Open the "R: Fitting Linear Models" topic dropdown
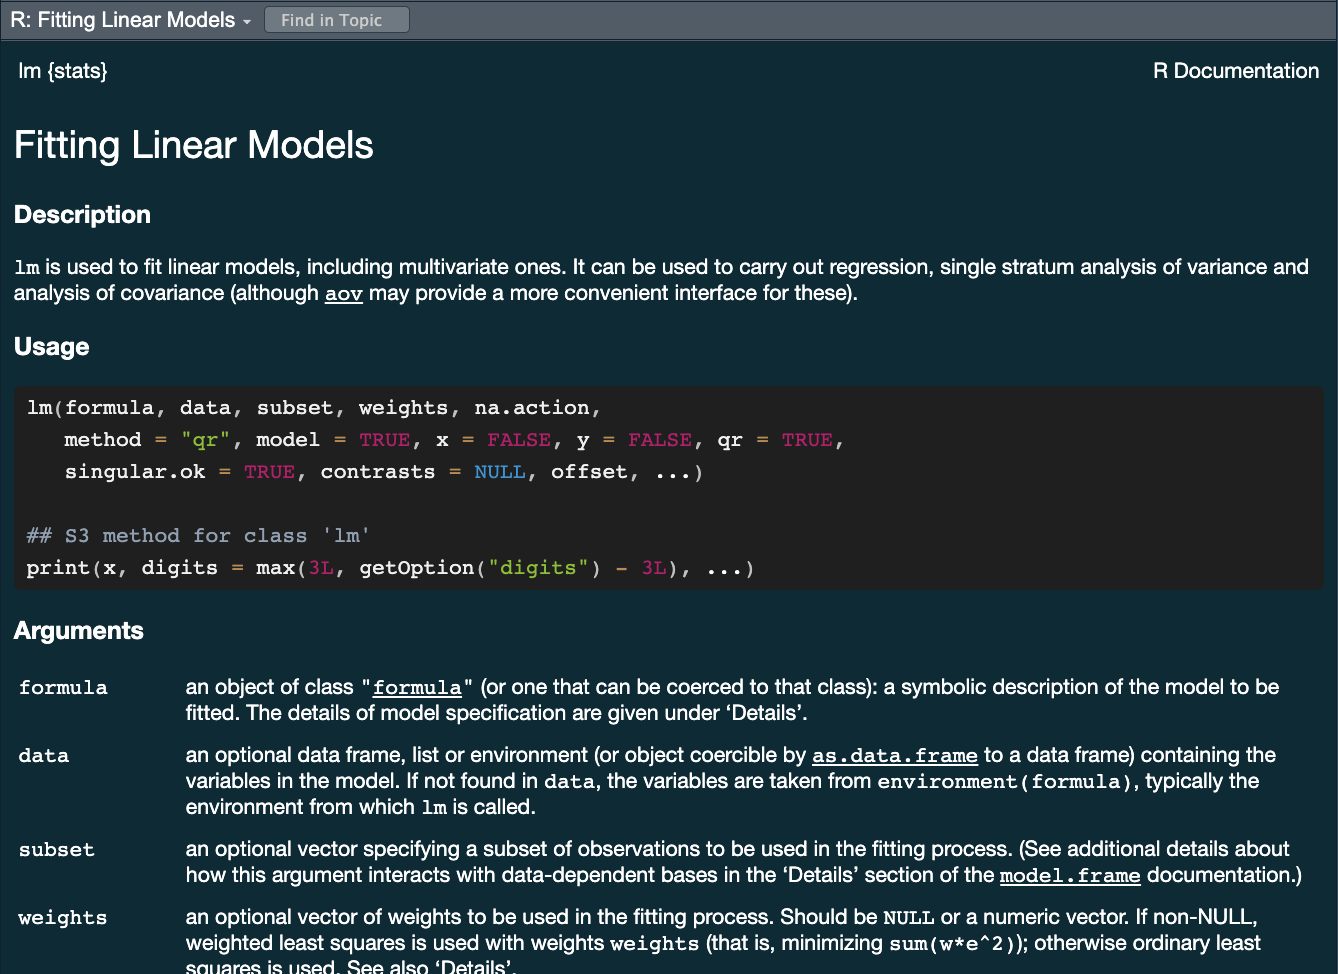This screenshot has width=1338, height=974. (x=130, y=20)
